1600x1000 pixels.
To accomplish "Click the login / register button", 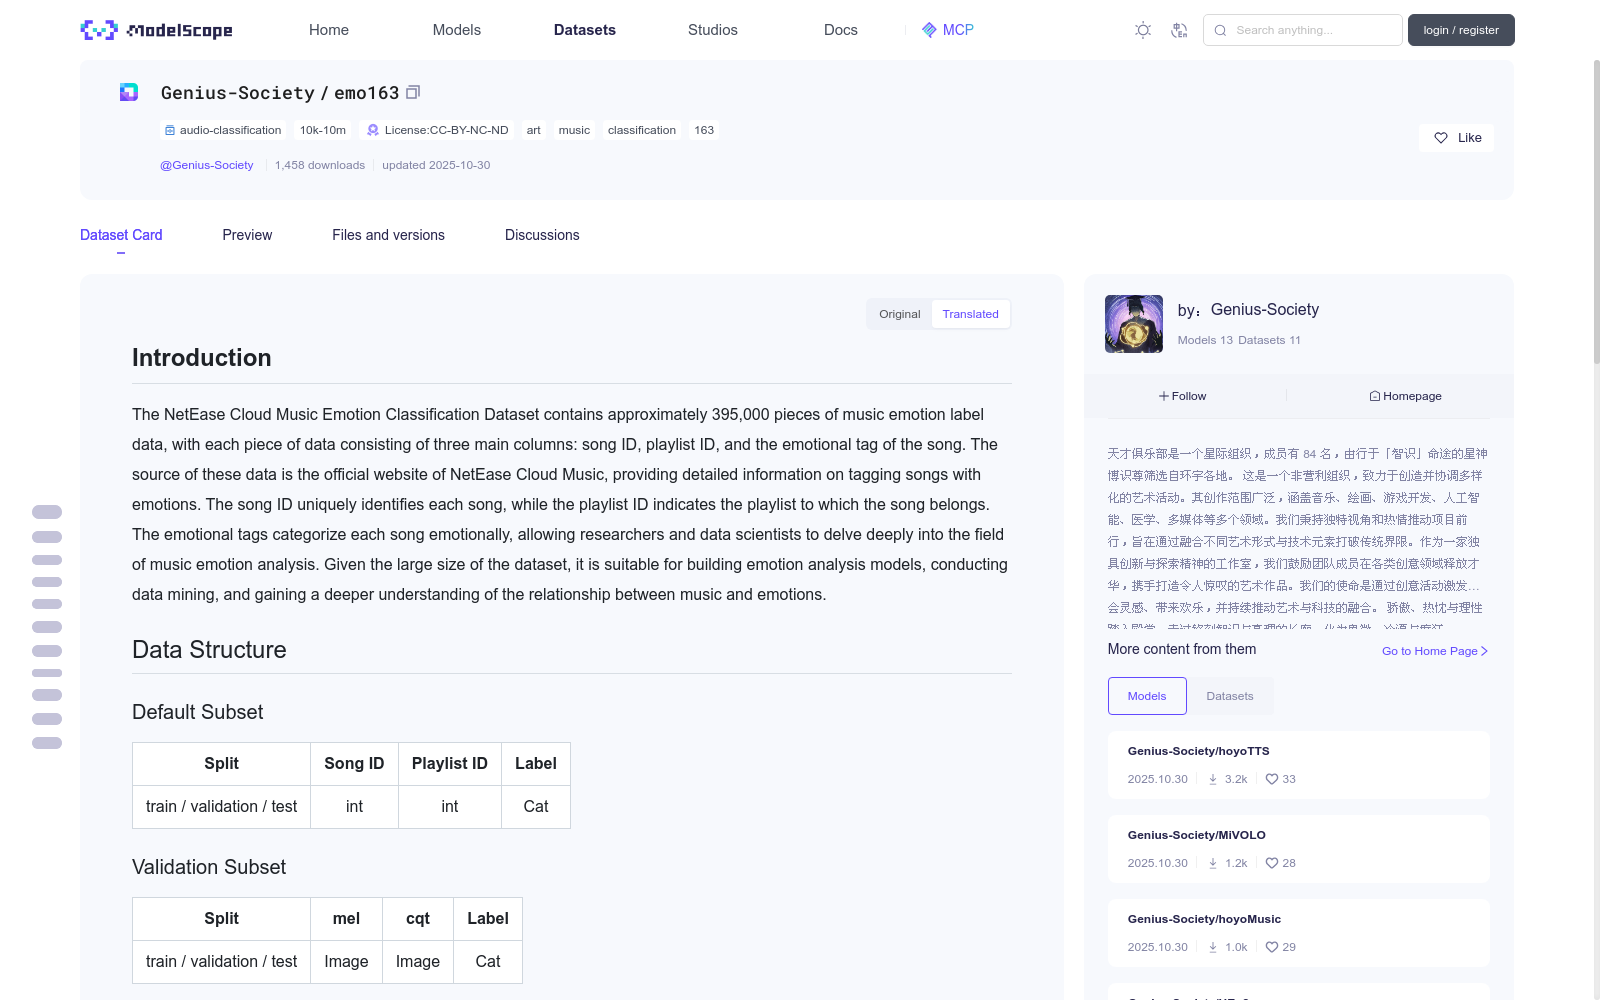I will [x=1461, y=30].
